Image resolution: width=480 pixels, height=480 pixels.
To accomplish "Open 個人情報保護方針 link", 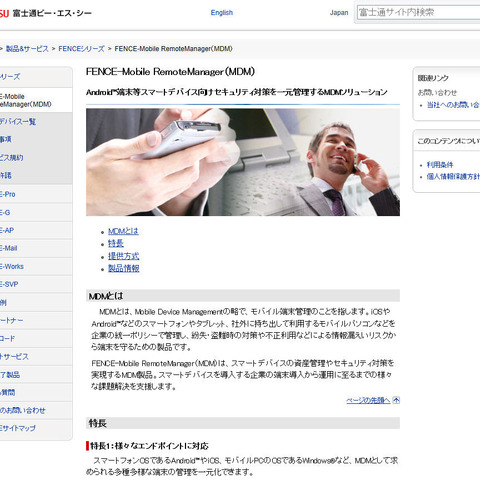I will [x=453, y=177].
